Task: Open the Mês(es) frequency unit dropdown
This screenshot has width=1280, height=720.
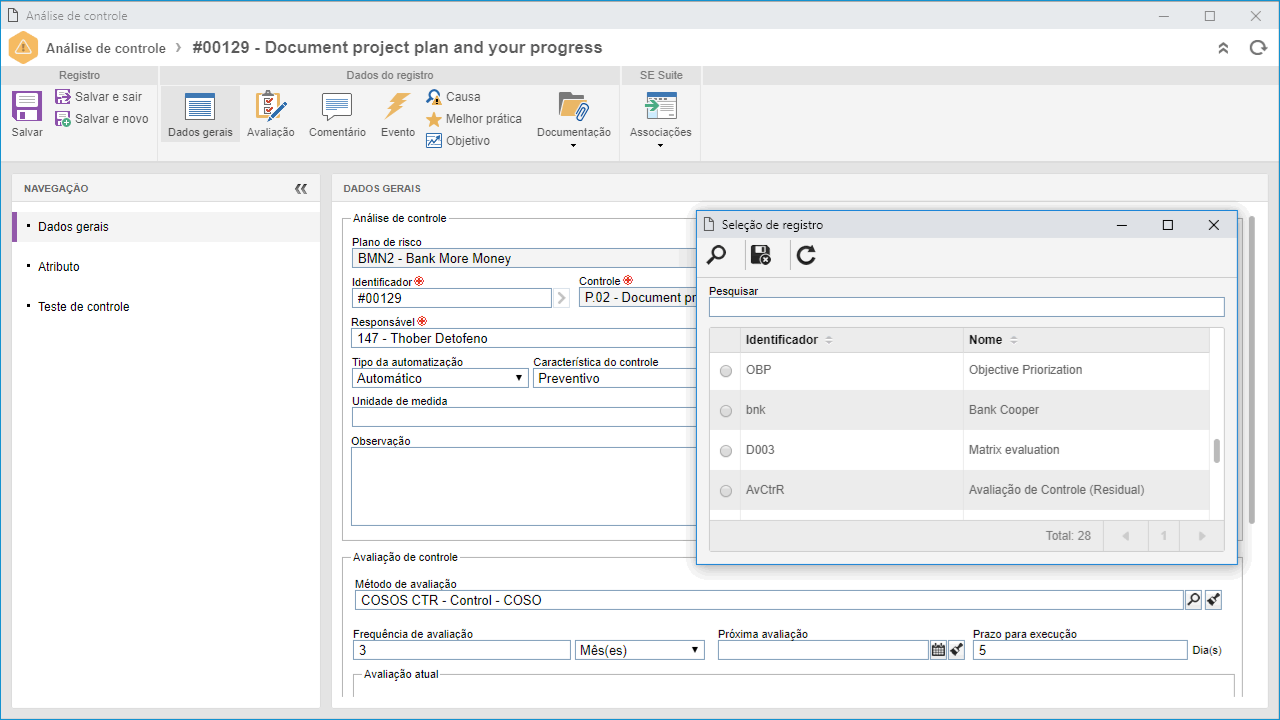Action: (x=640, y=650)
